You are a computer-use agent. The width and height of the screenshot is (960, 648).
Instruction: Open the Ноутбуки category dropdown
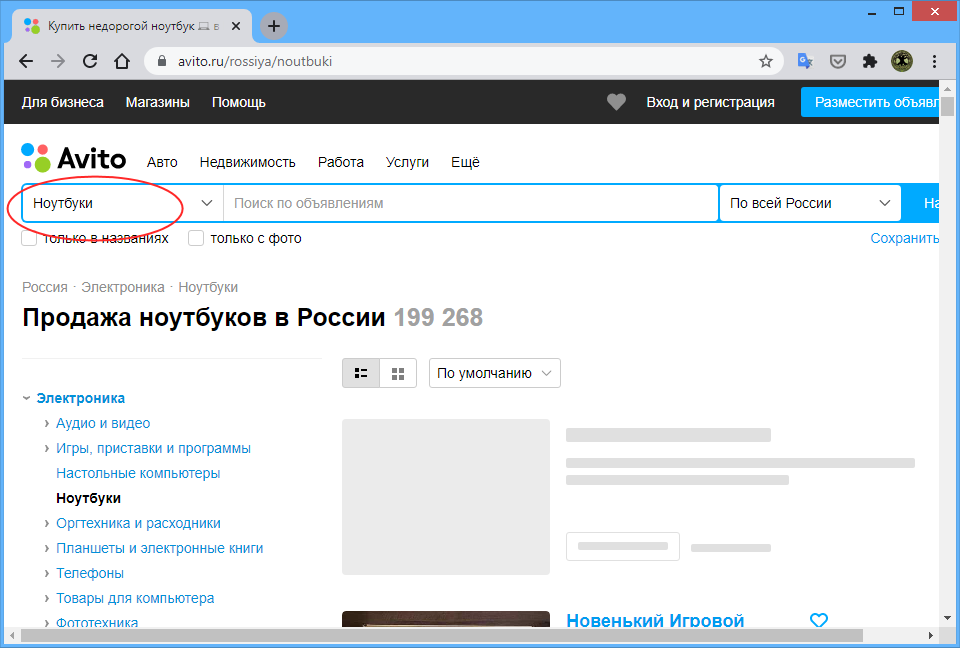point(122,203)
